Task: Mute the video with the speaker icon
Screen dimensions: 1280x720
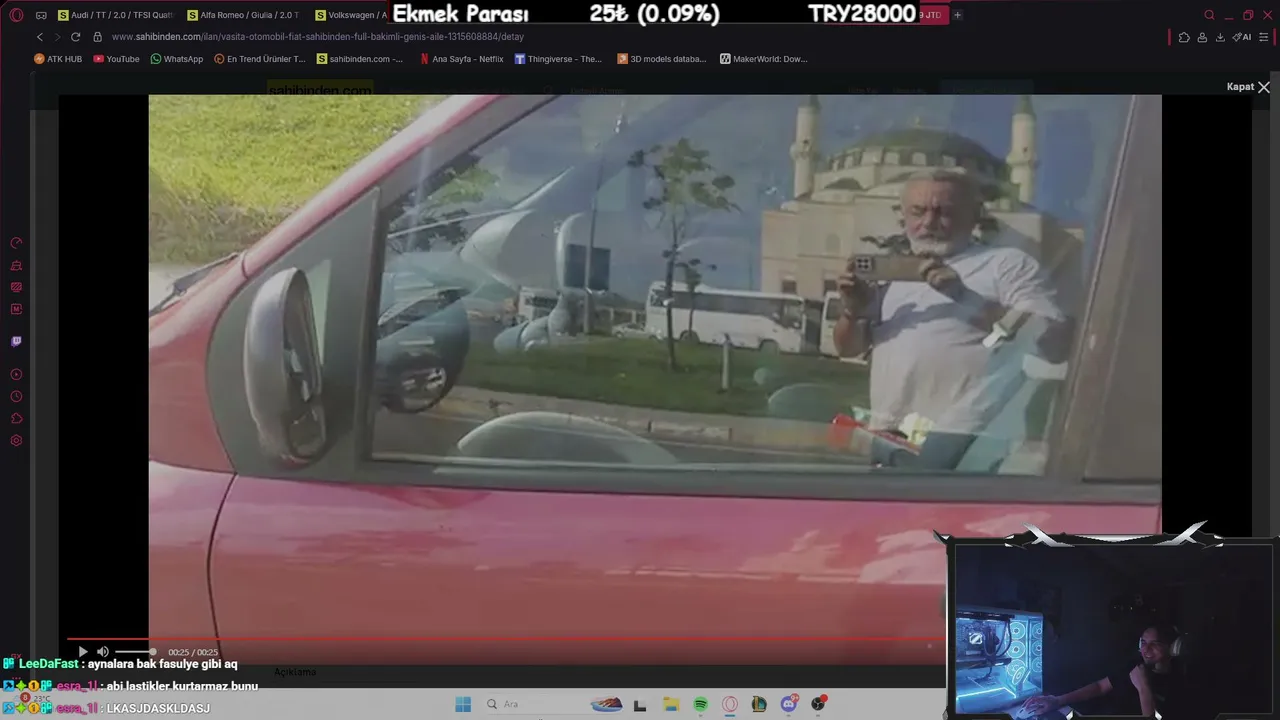Action: tap(102, 652)
